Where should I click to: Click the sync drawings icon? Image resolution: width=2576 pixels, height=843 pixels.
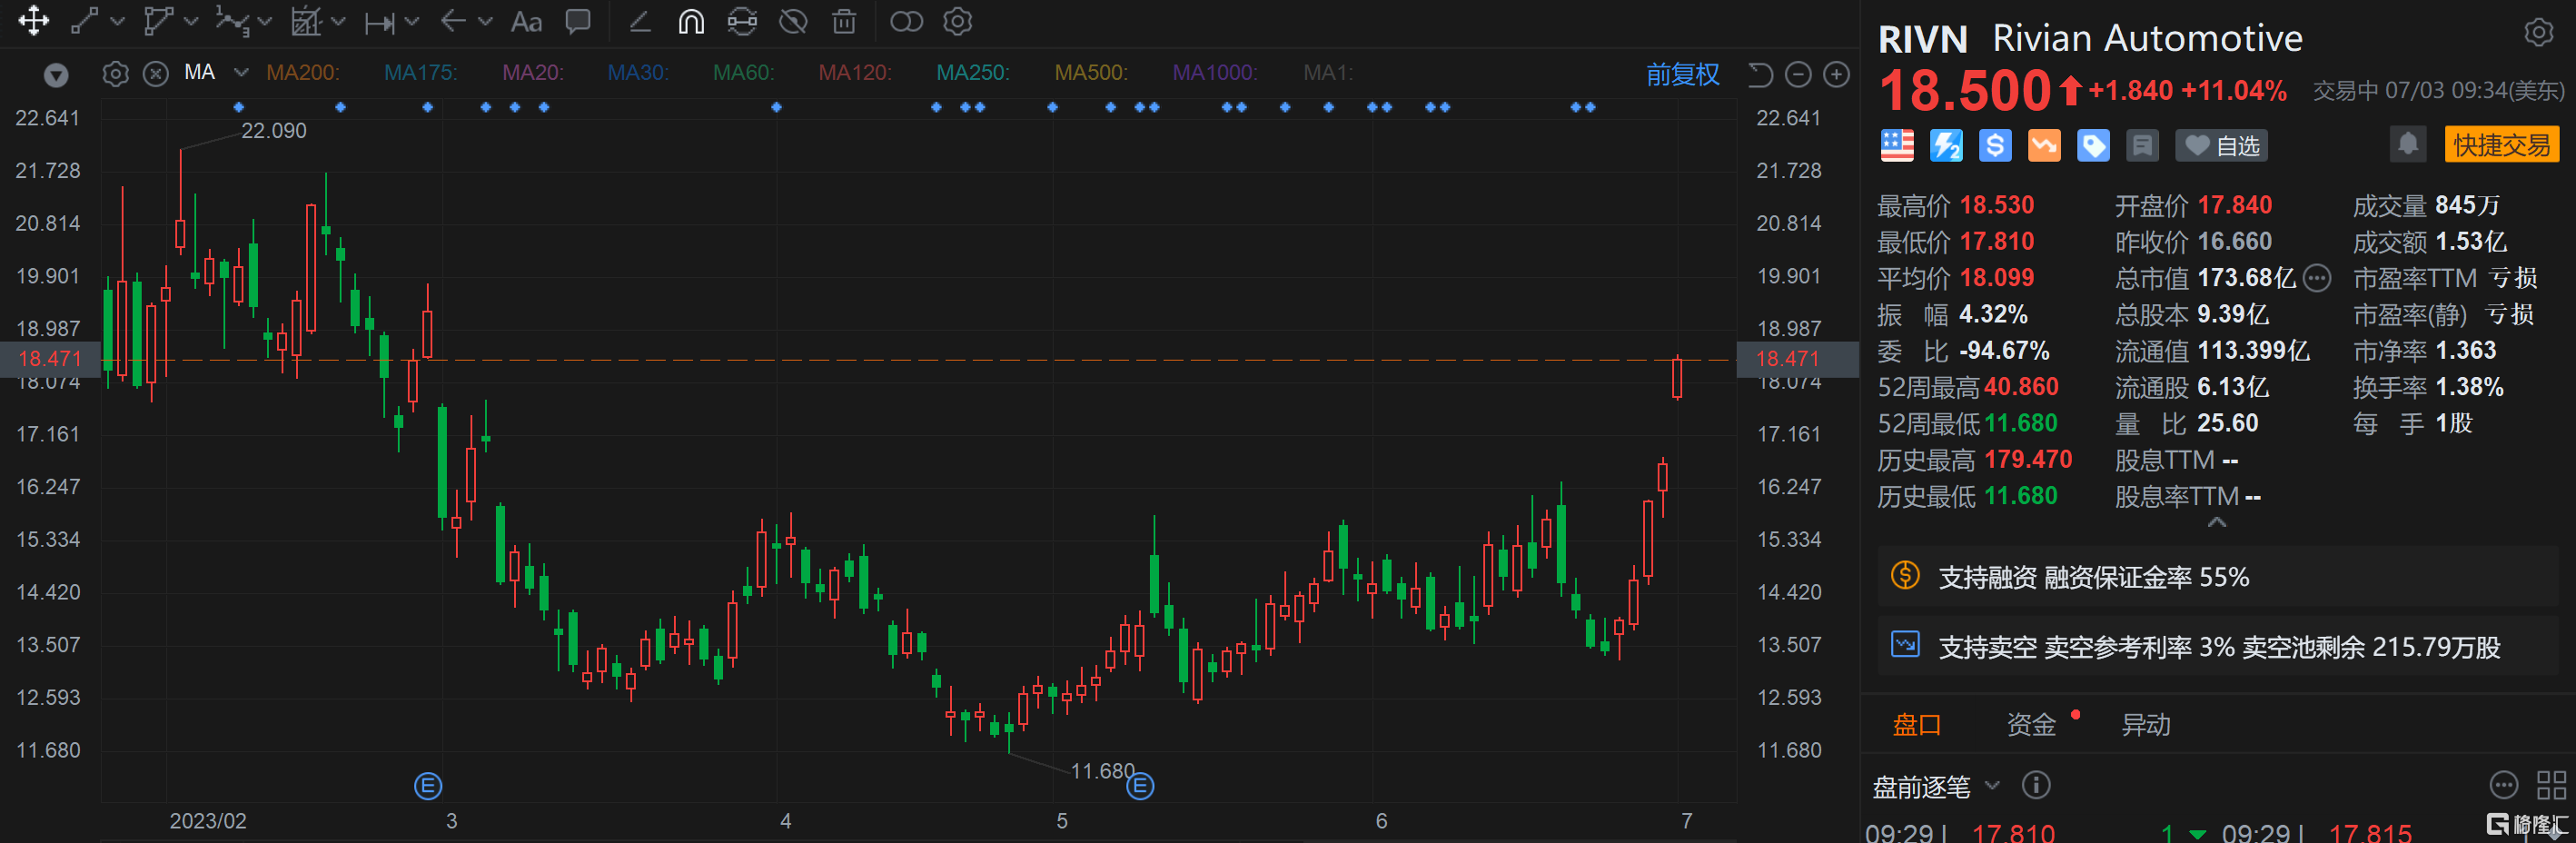[x=742, y=21]
